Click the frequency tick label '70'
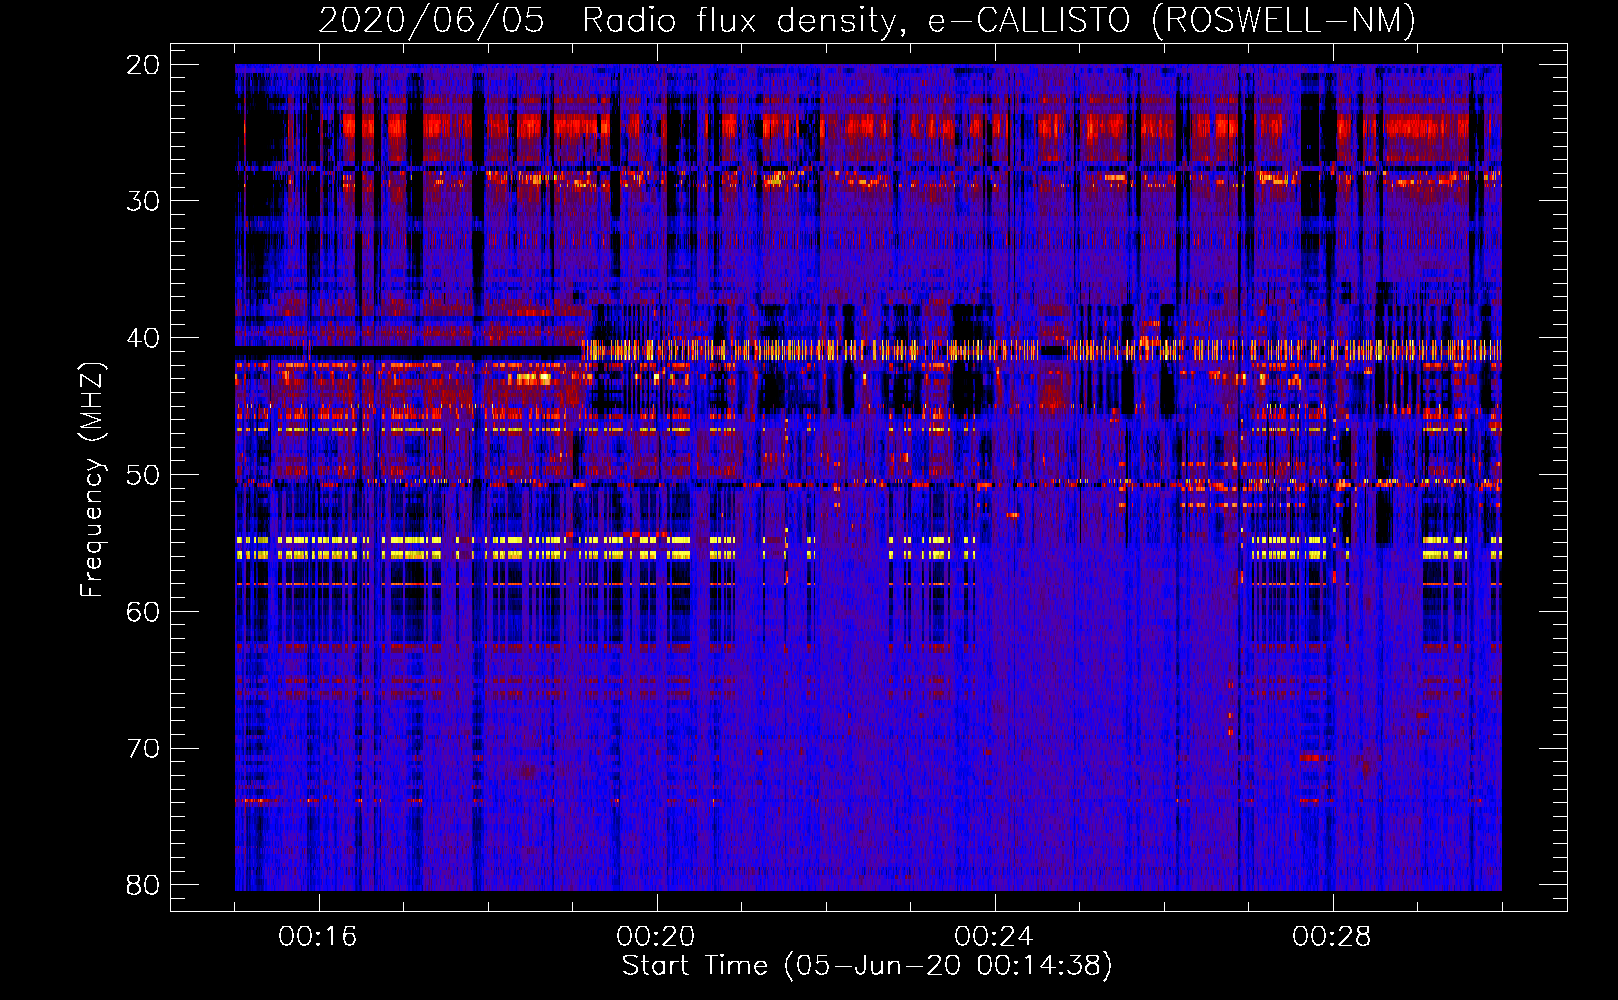The height and width of the screenshot is (1000, 1618). point(144,749)
